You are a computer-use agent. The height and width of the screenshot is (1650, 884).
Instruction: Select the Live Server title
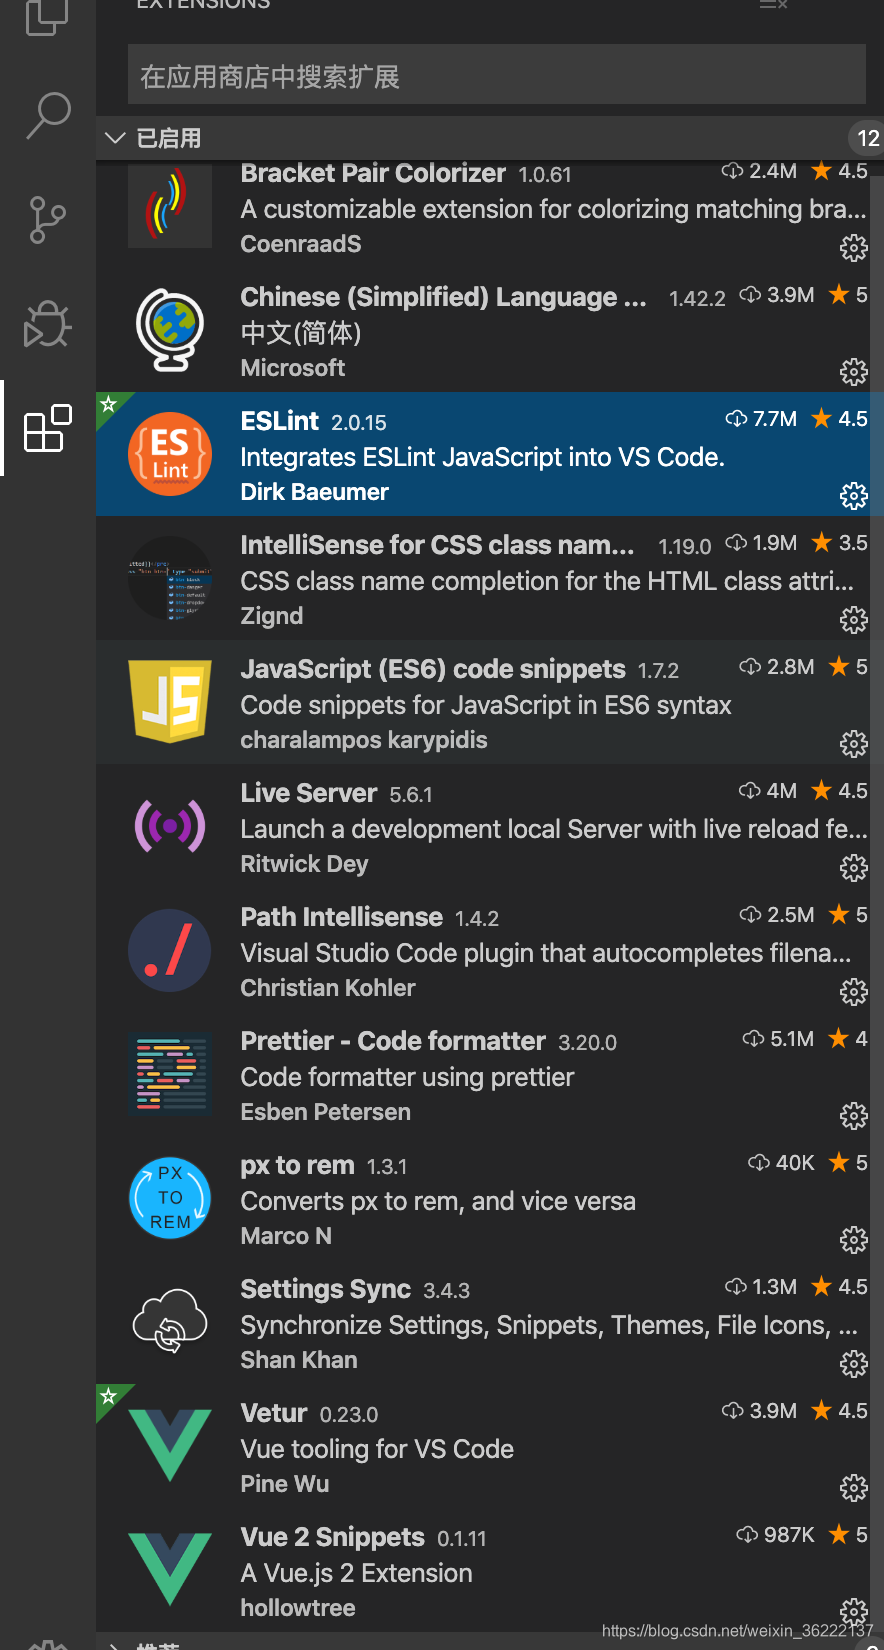coord(309,793)
